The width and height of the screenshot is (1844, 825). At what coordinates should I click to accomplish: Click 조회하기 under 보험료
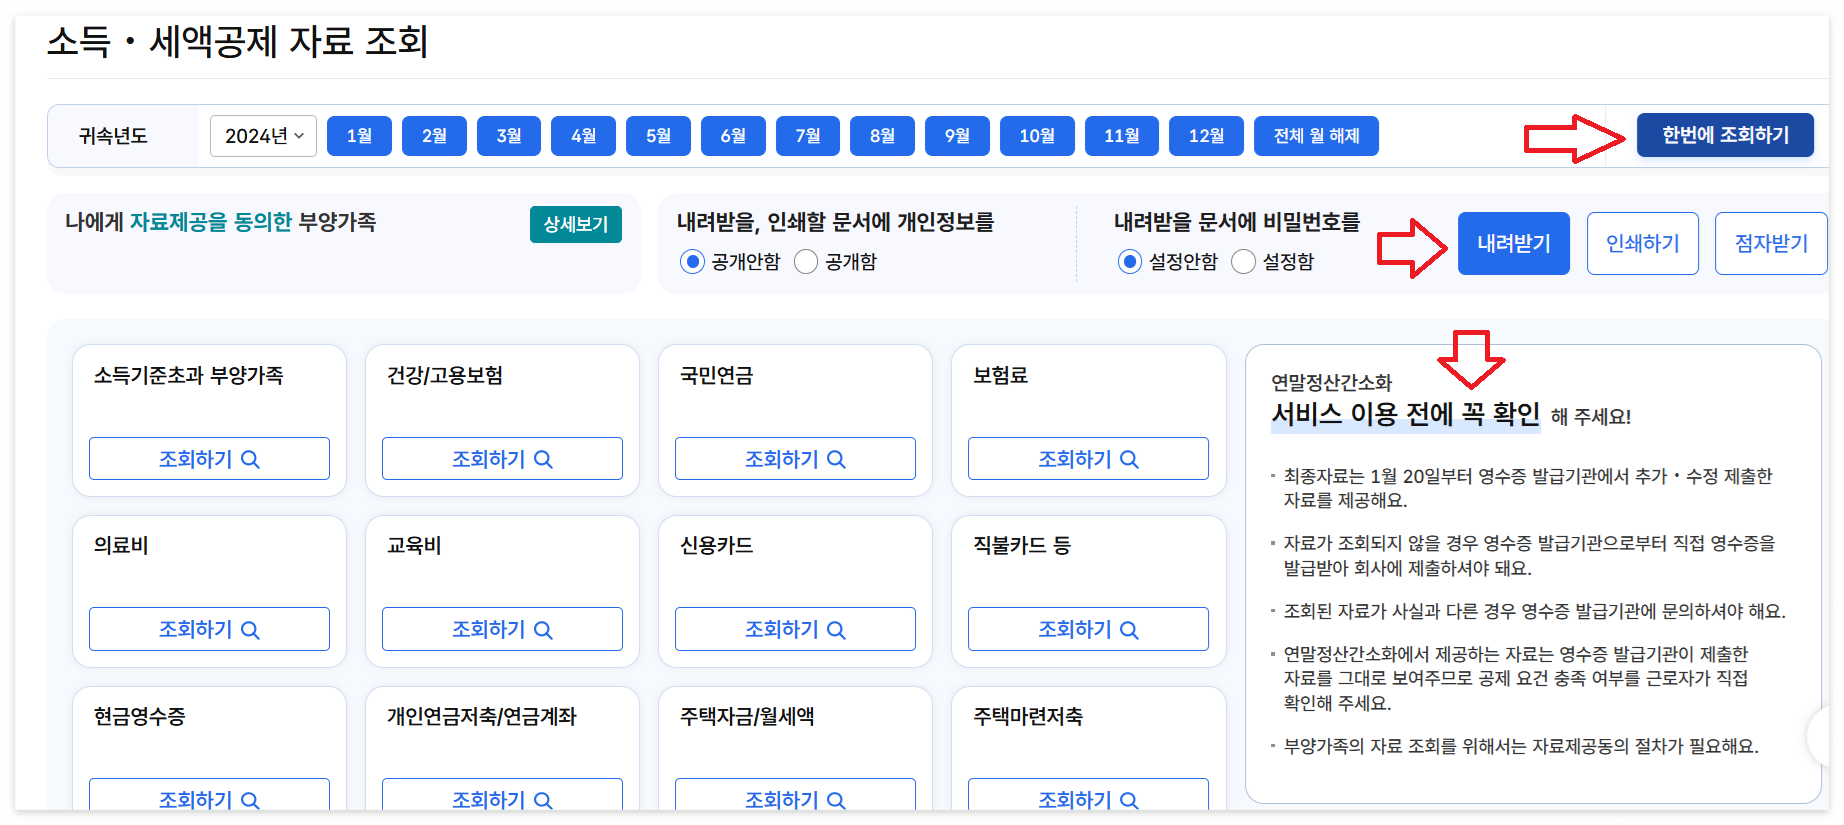point(1088,459)
